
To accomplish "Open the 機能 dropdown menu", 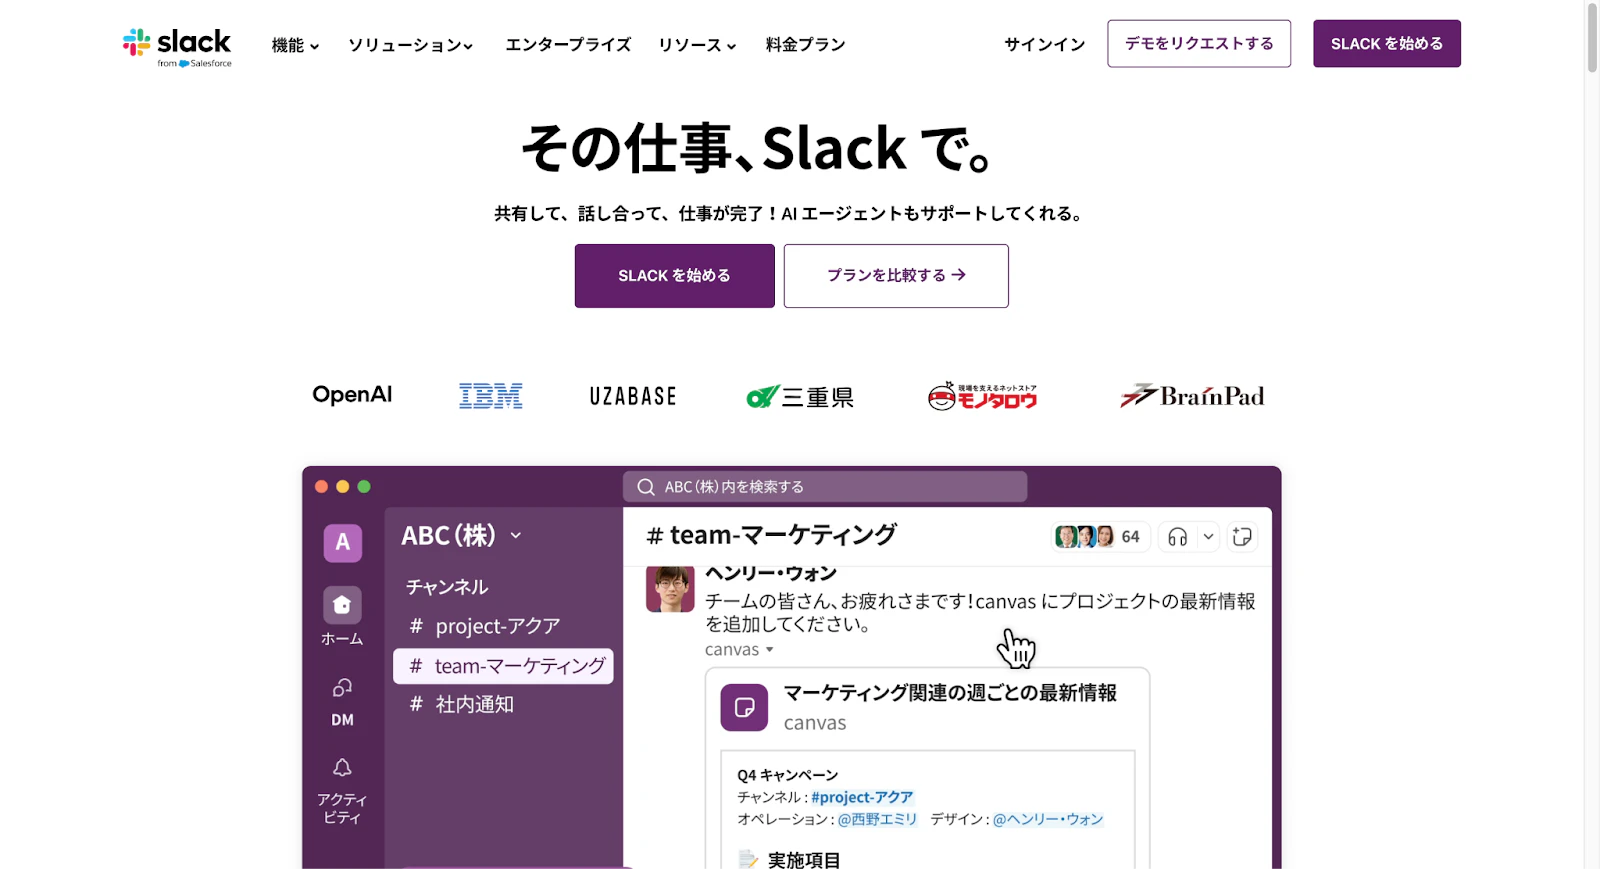I will point(295,45).
